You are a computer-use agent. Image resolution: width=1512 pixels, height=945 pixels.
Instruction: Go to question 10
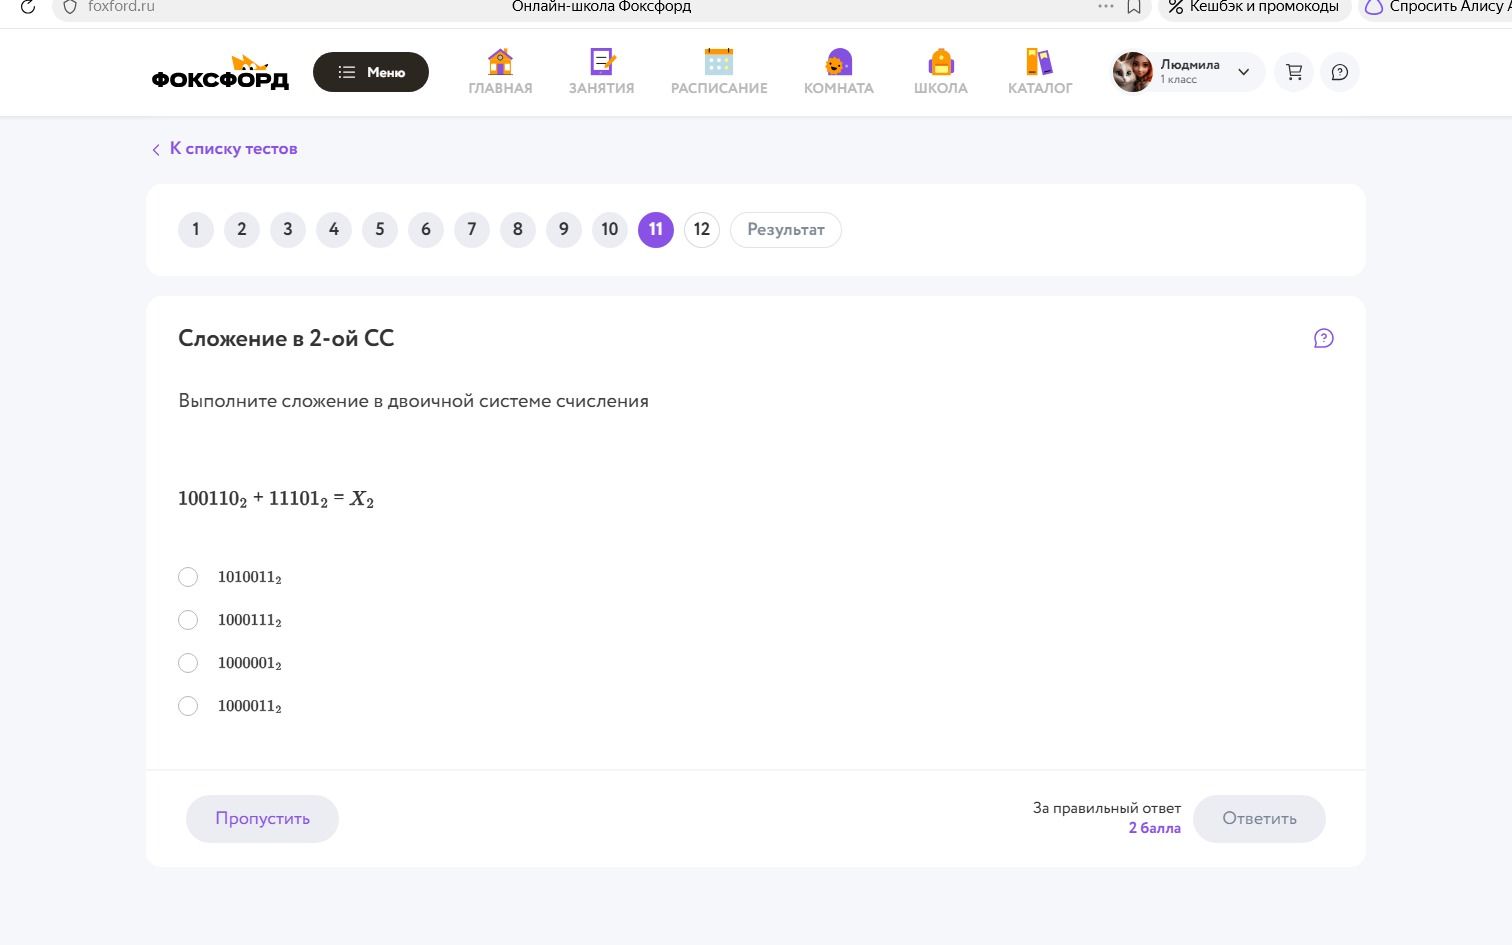[x=610, y=229]
